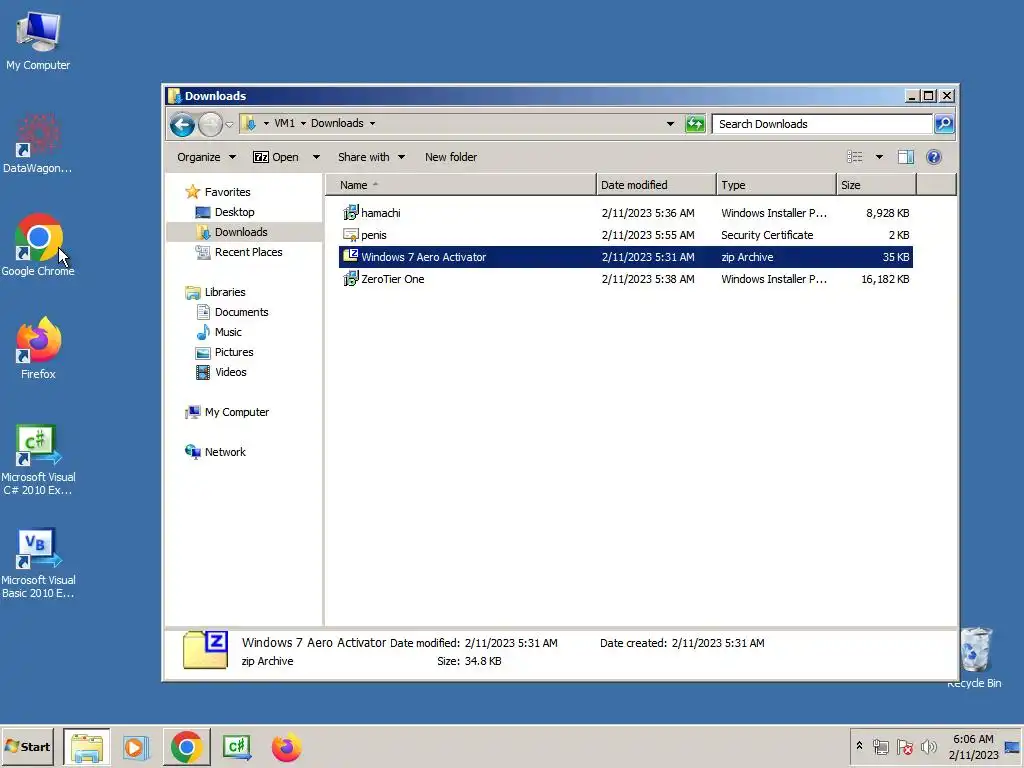Image resolution: width=1024 pixels, height=768 pixels.
Task: Create a New folder
Action: (451, 157)
